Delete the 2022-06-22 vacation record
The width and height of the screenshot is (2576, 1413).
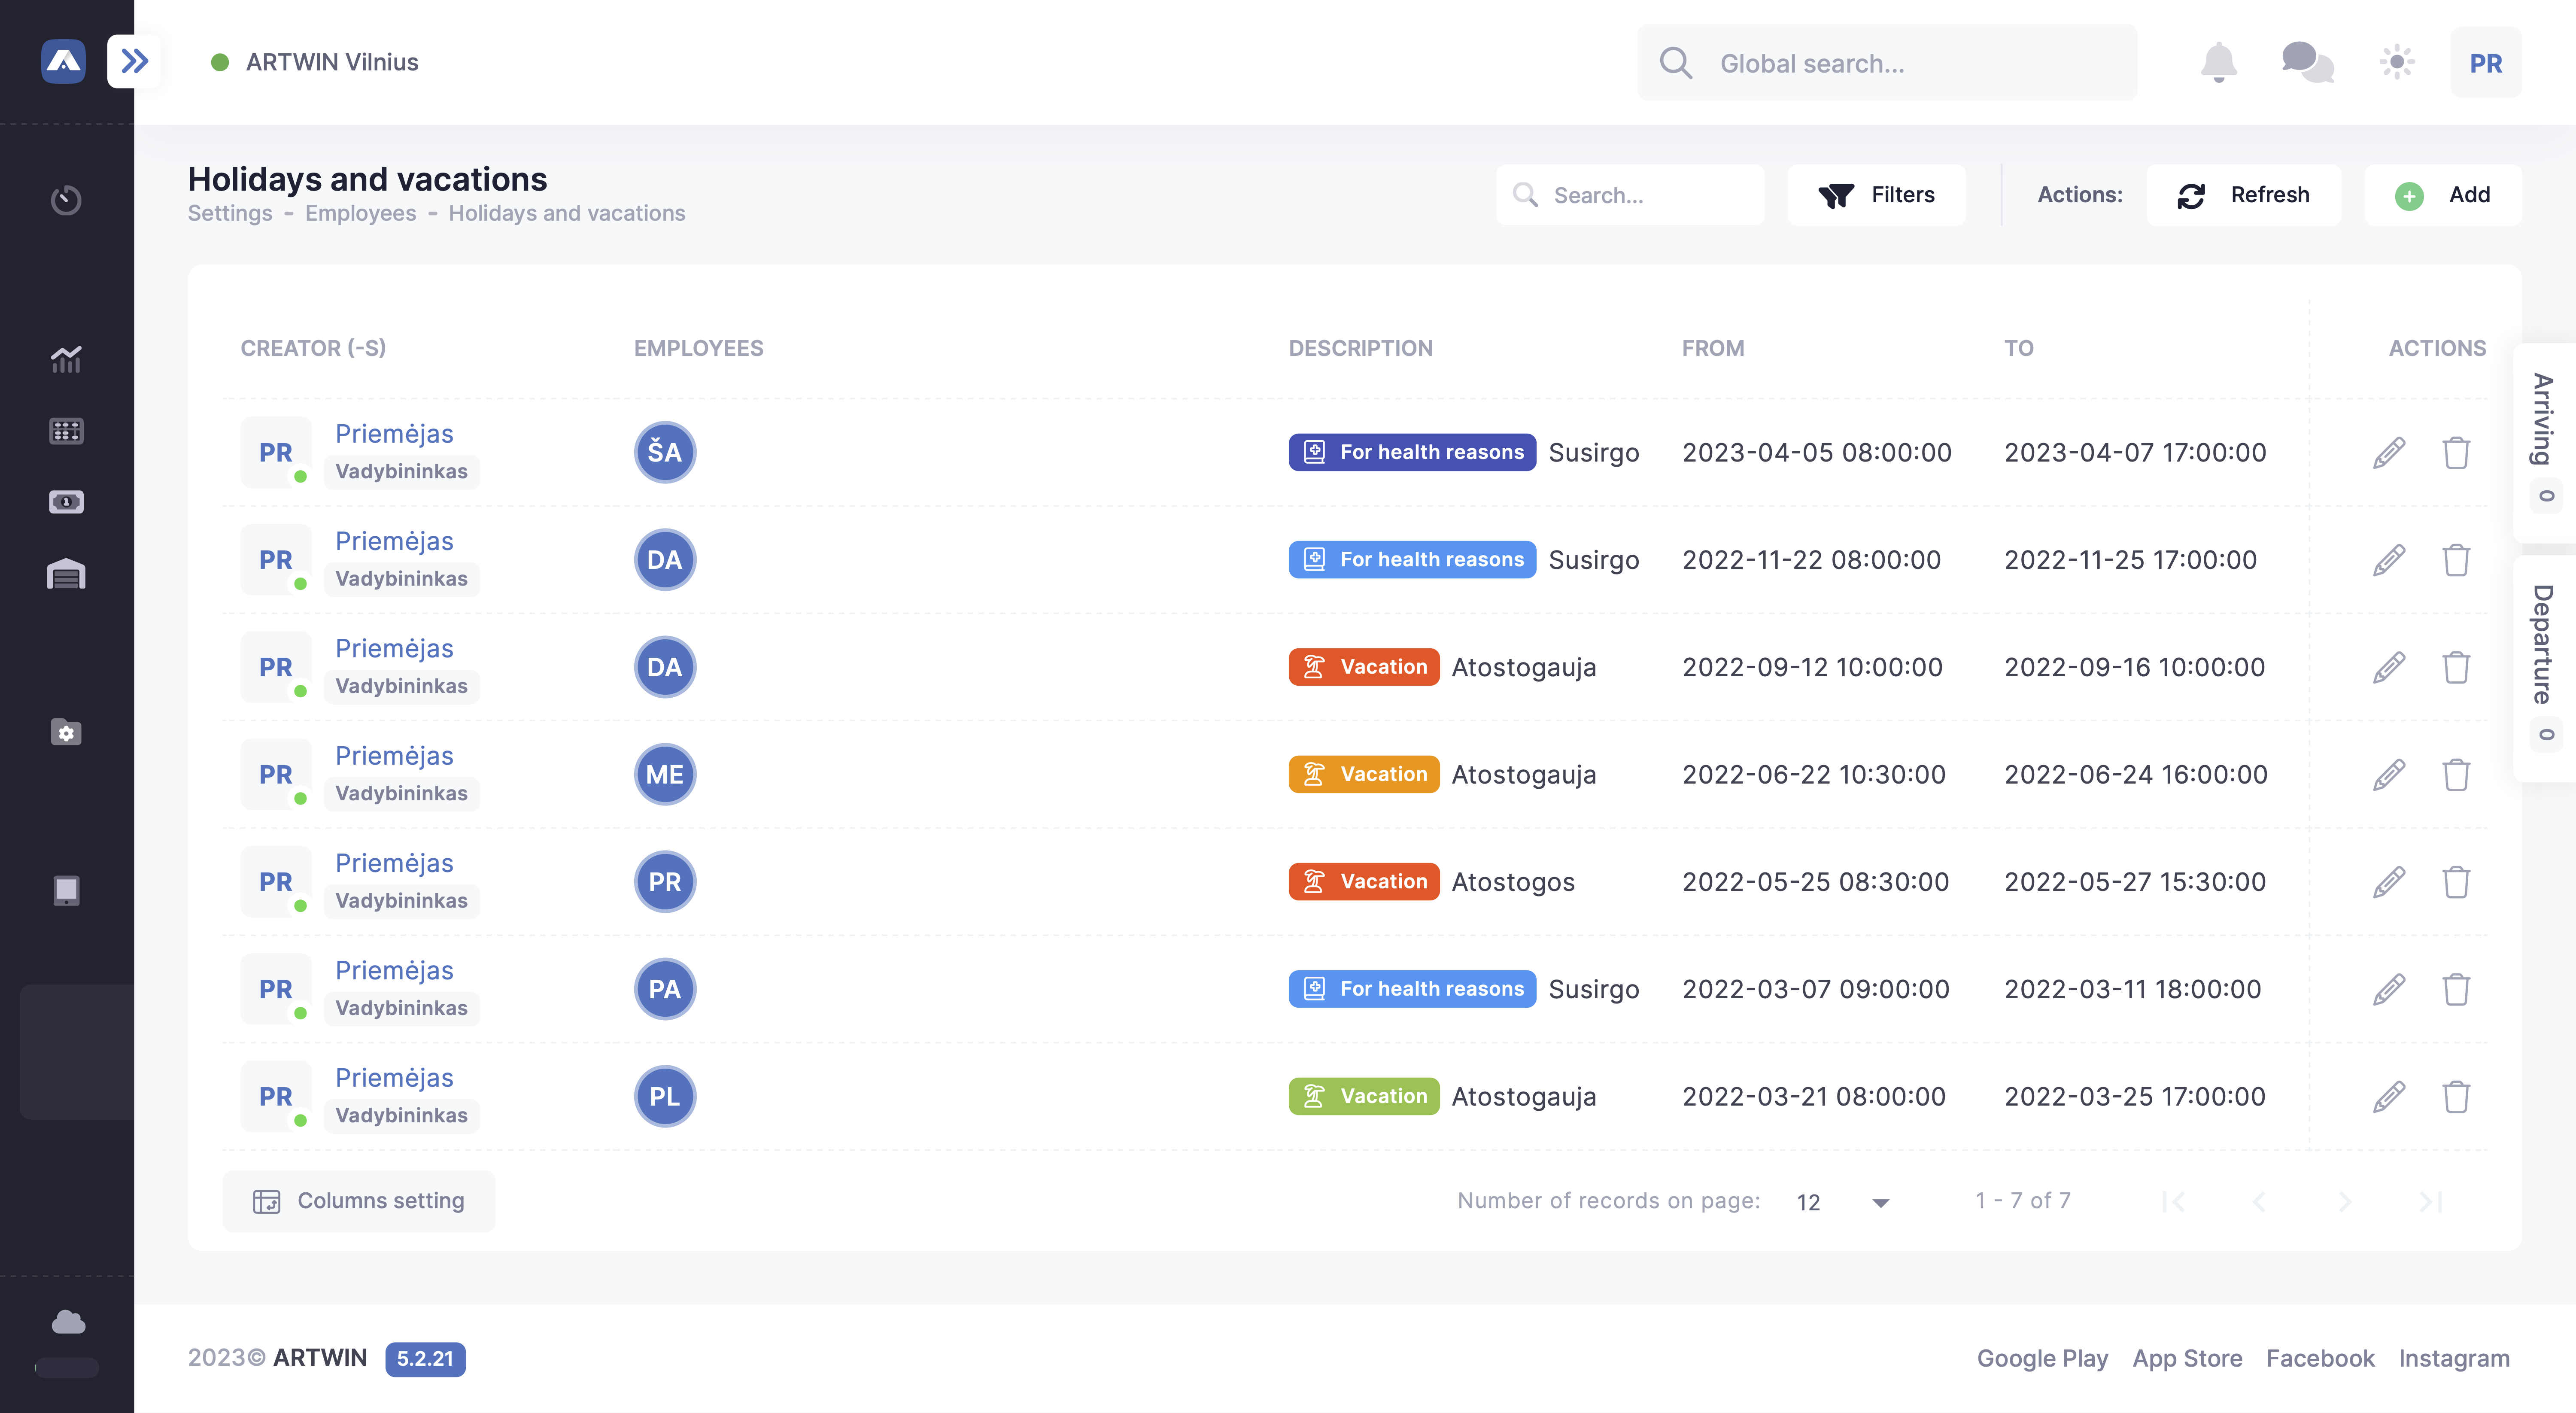[2456, 774]
